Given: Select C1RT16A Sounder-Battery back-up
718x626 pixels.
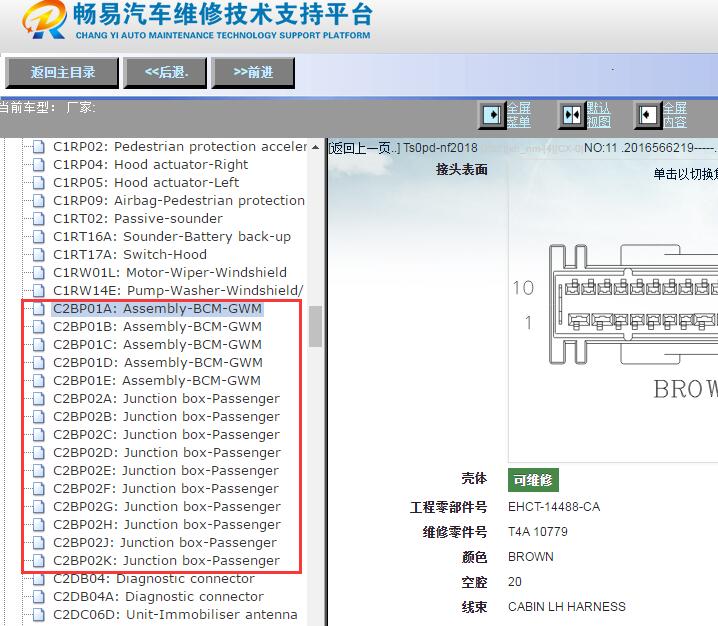Looking at the screenshot, I should click(172, 236).
